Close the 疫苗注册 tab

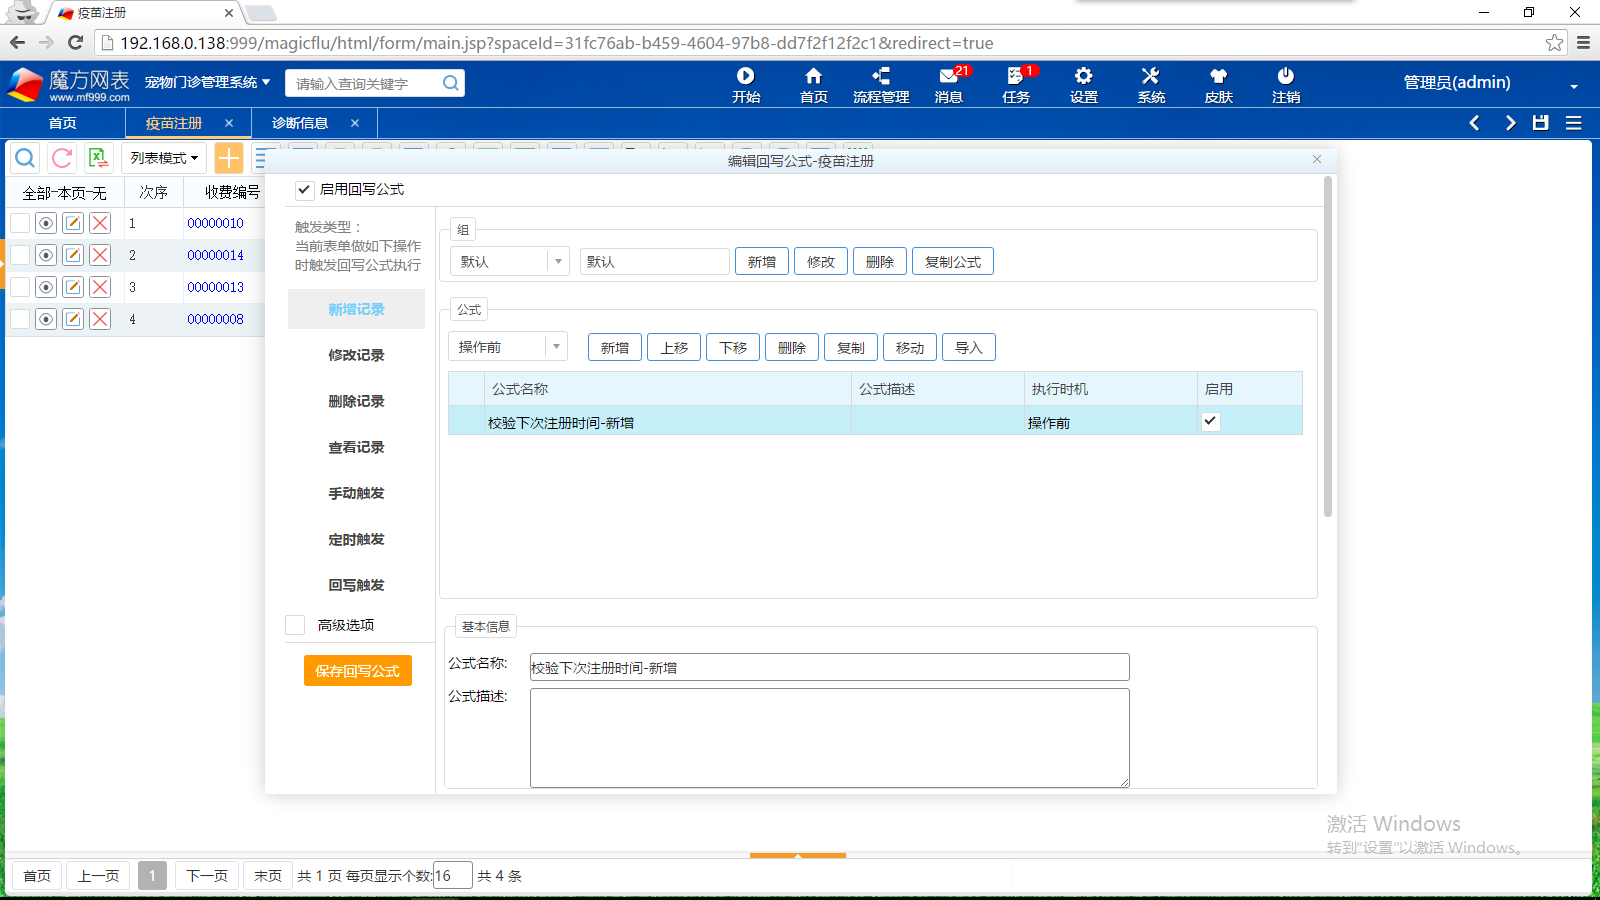pos(229,123)
